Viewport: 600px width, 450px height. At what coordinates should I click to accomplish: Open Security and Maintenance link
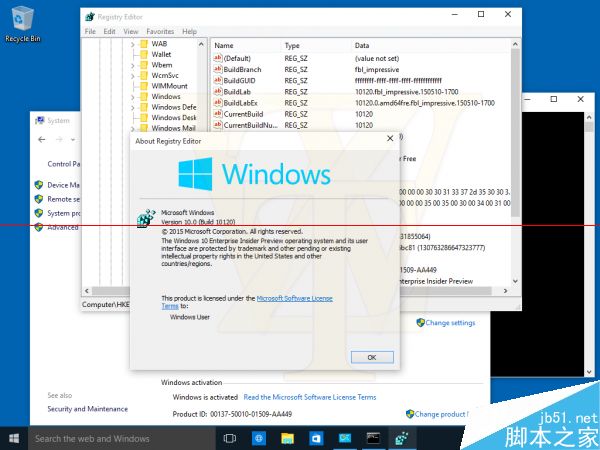88,409
